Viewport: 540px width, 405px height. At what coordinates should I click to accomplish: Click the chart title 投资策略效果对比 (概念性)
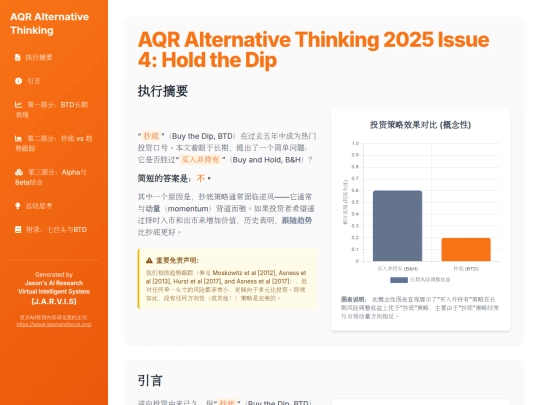(x=420, y=125)
